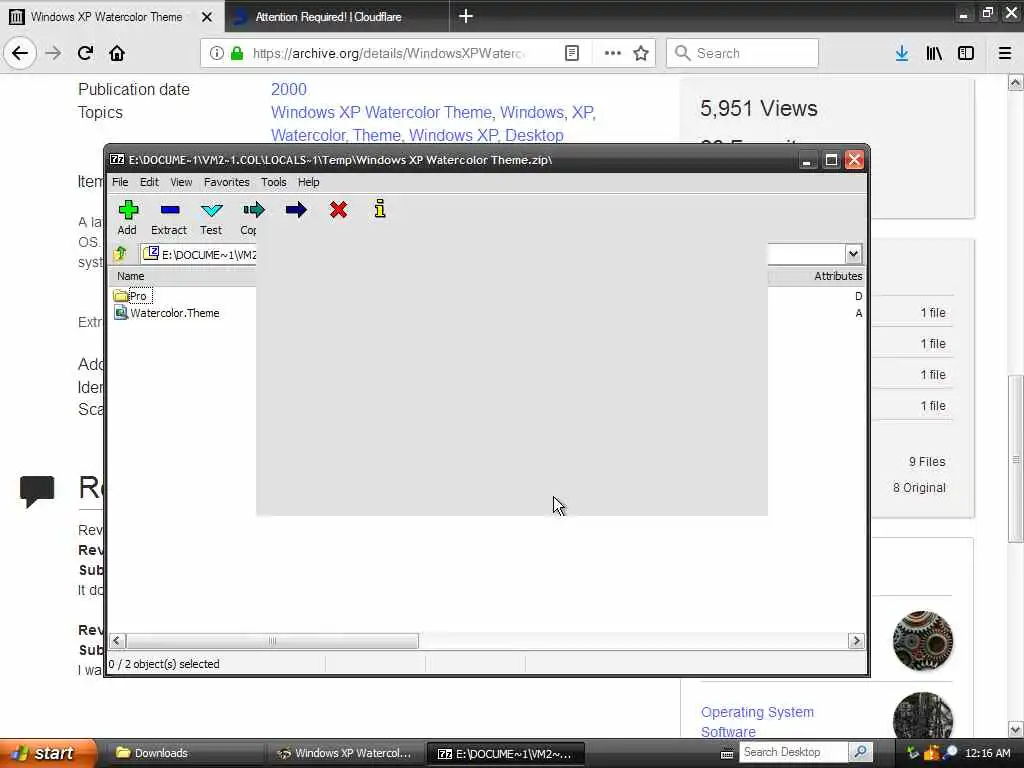The height and width of the screenshot is (768, 1024).
Task: Click the green padlock security icon
Action: pos(237,53)
